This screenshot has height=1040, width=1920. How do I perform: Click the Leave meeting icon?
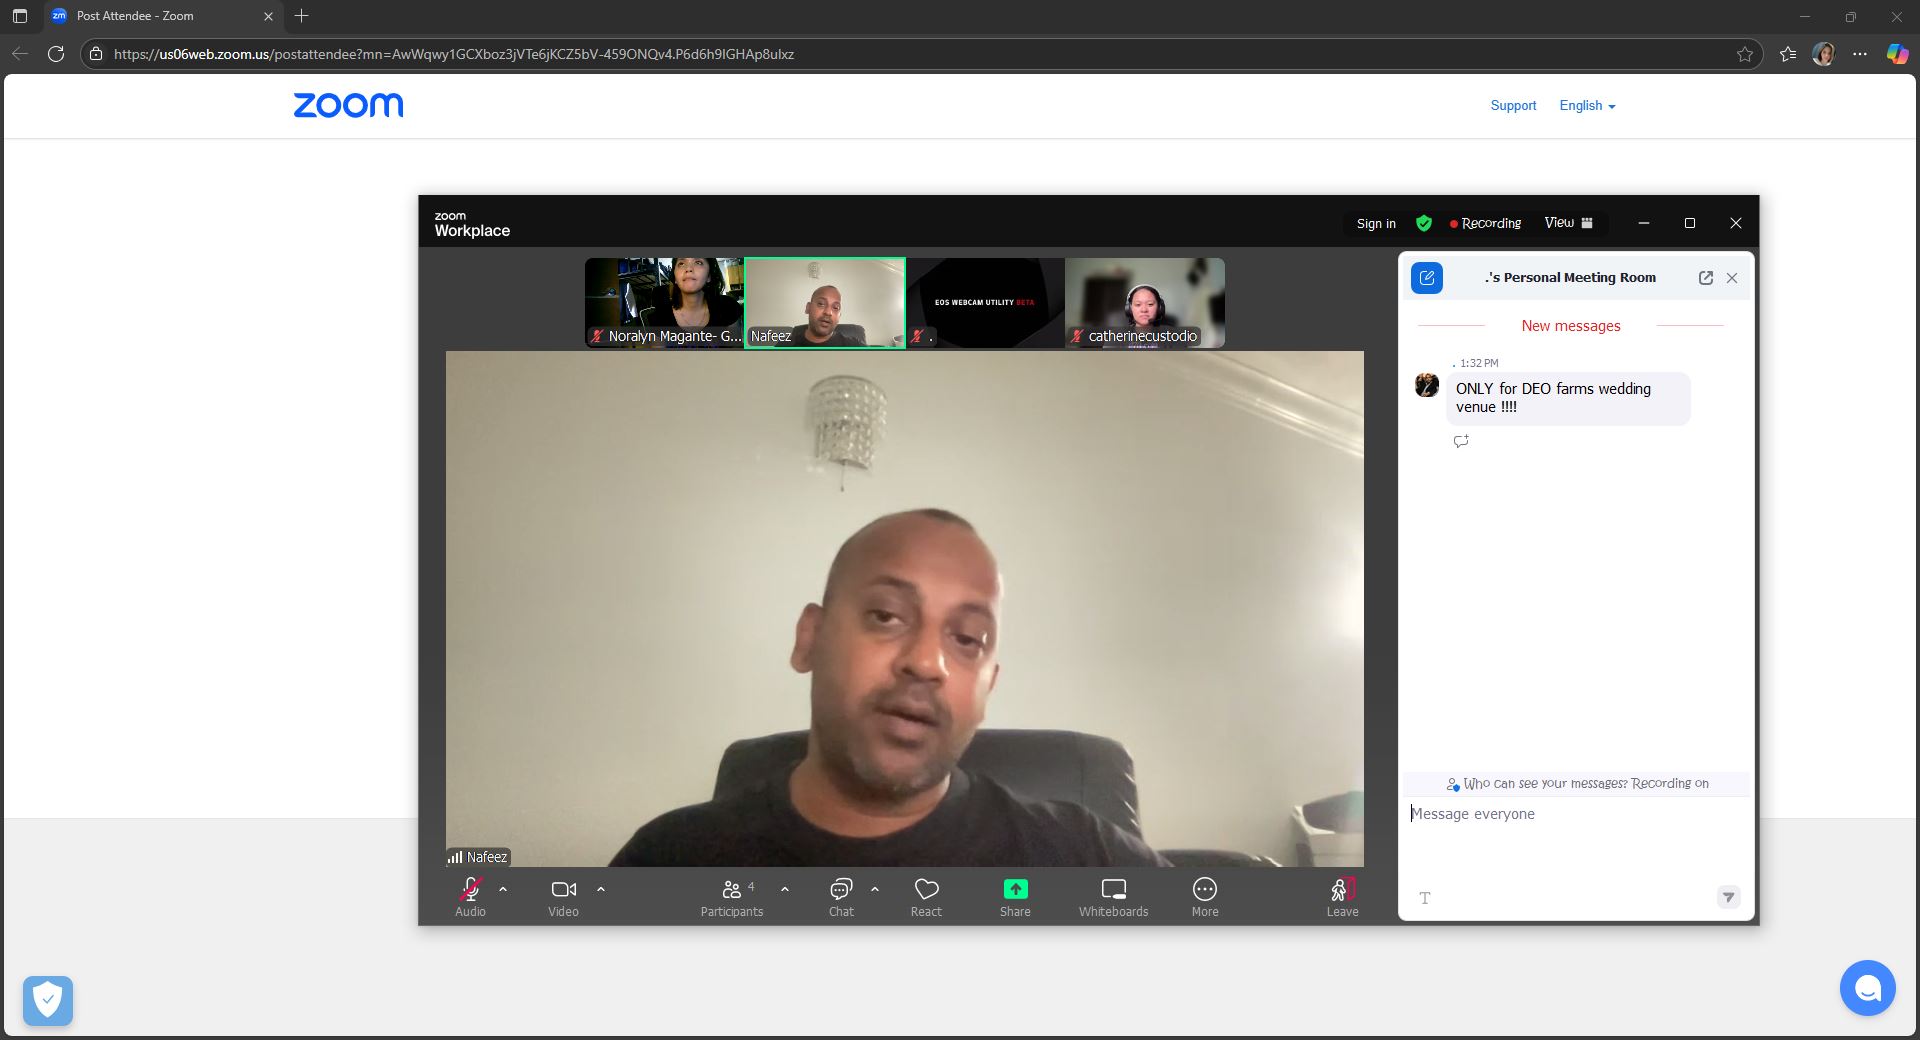(1342, 889)
